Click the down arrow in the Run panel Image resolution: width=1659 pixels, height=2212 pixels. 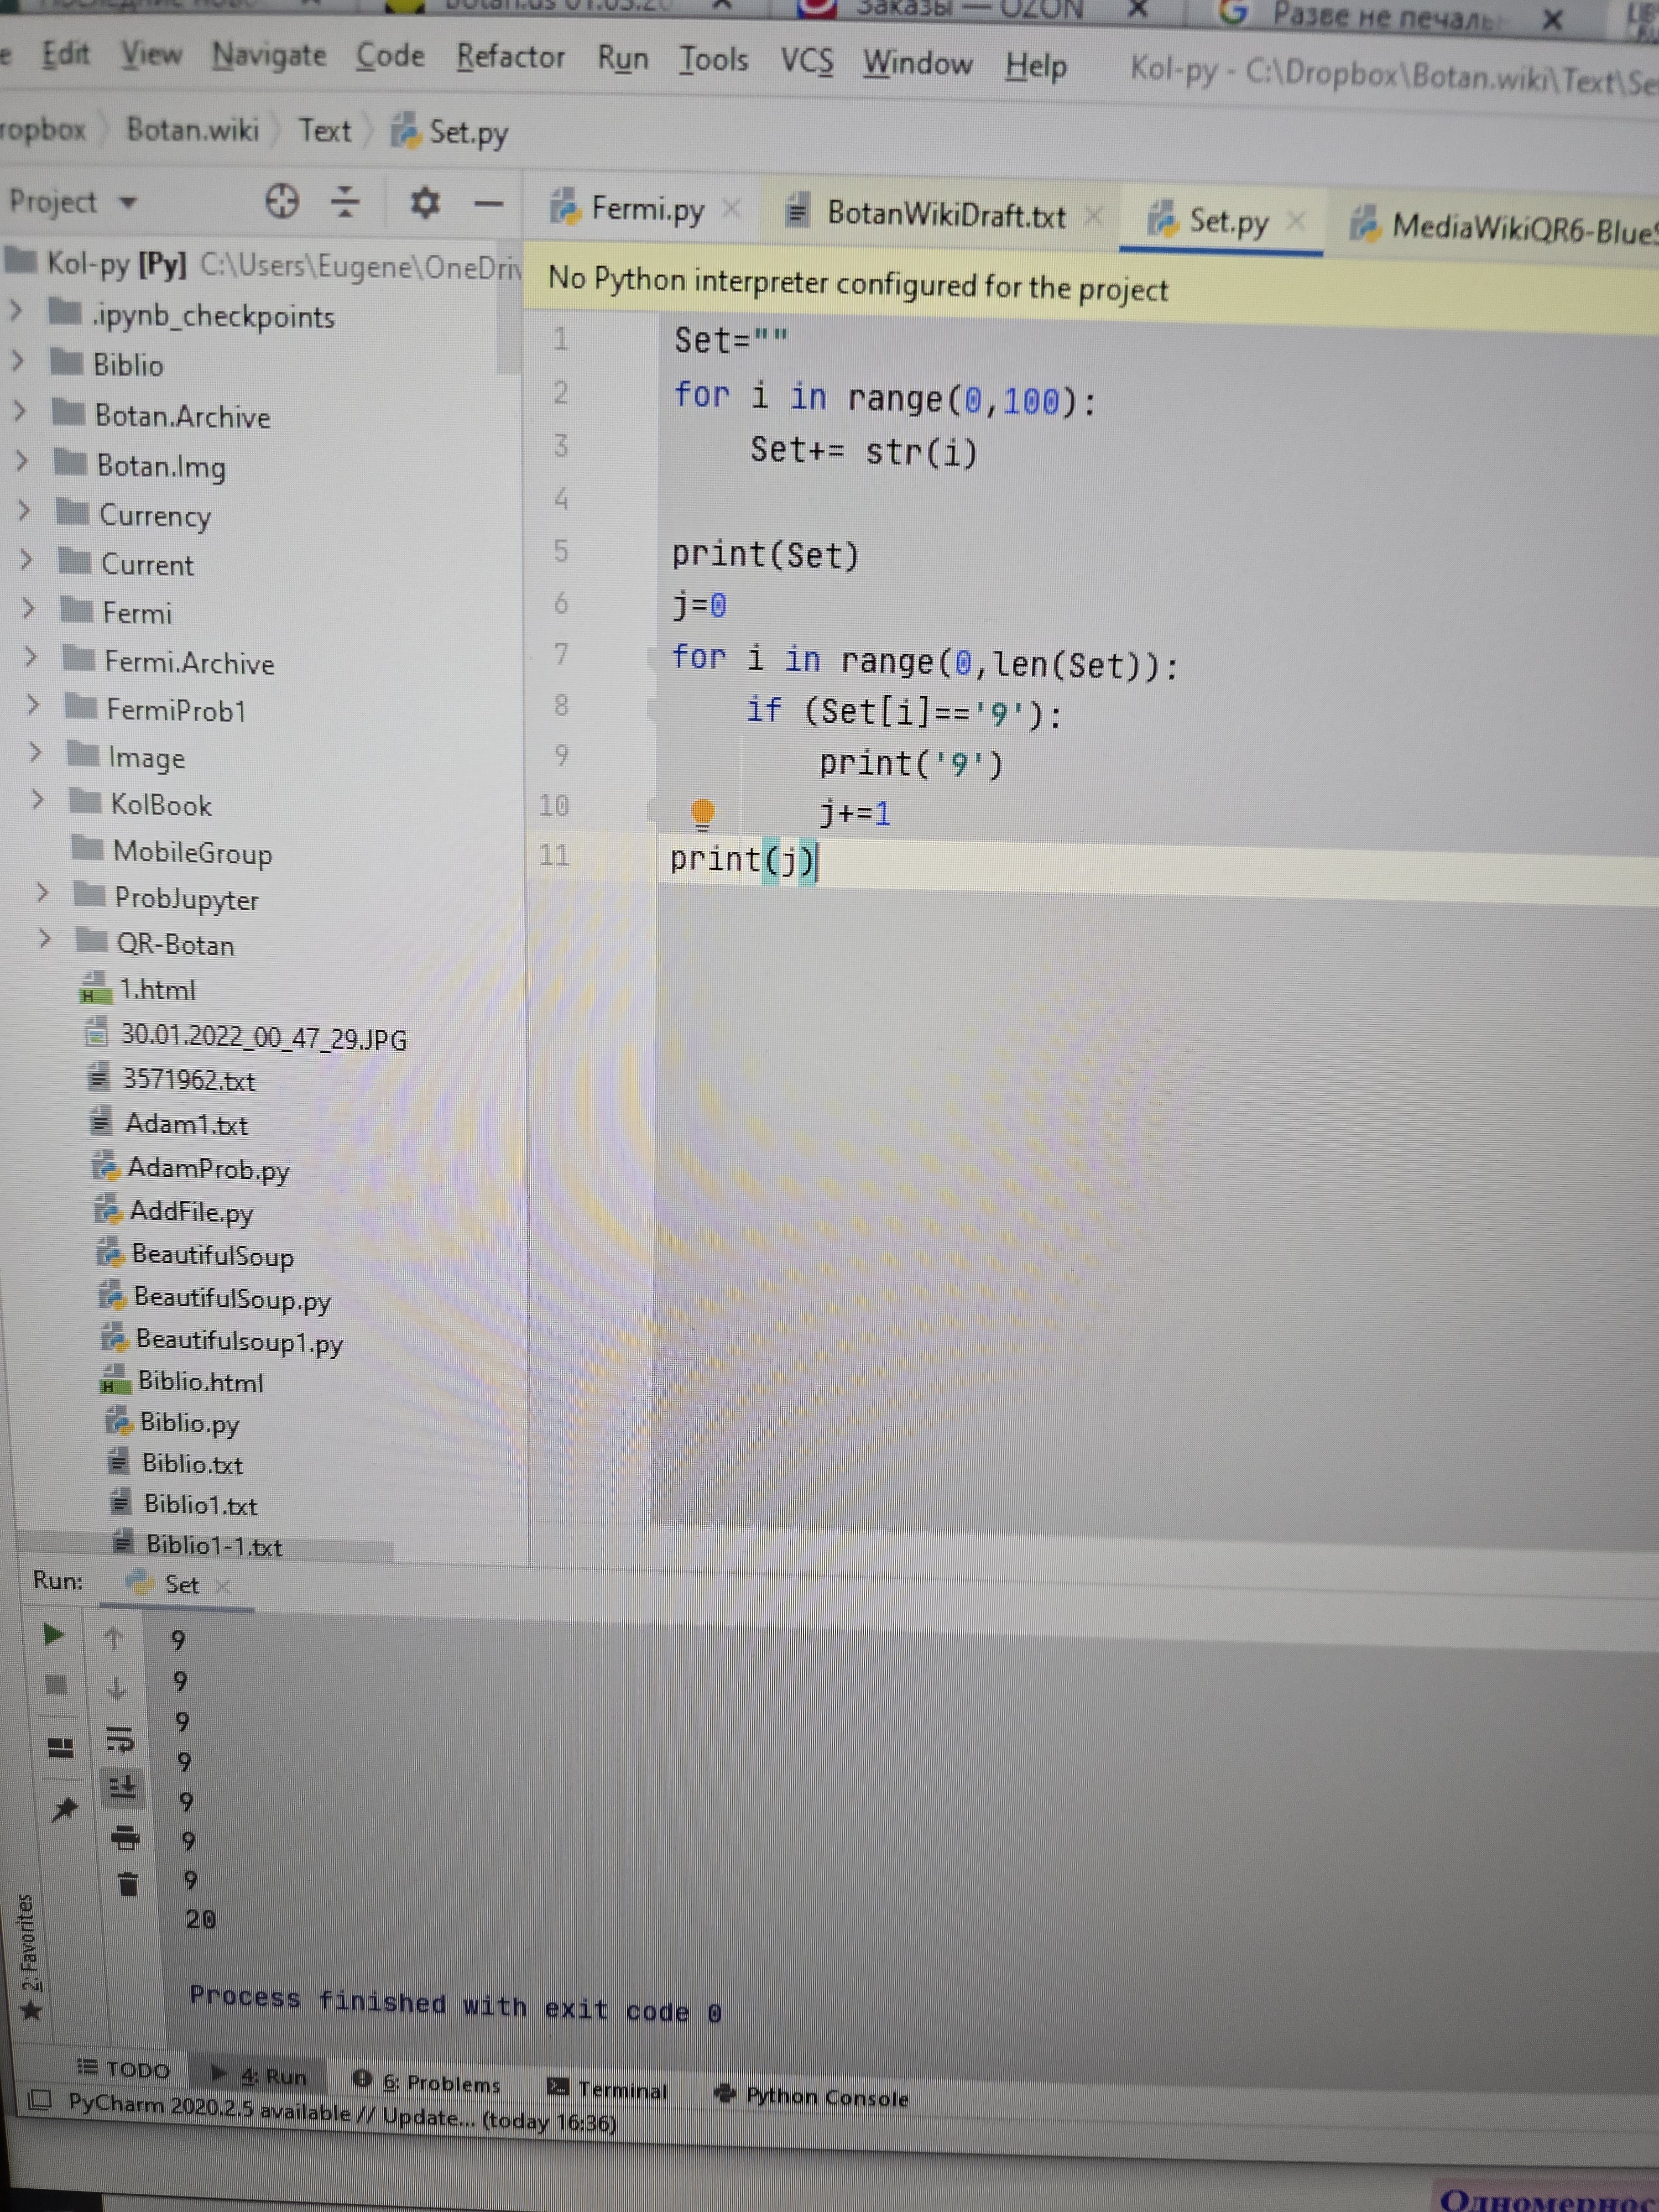(116, 1688)
